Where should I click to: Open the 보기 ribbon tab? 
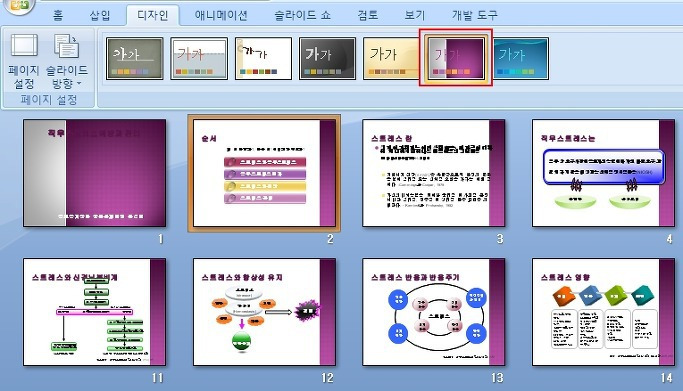(x=415, y=15)
